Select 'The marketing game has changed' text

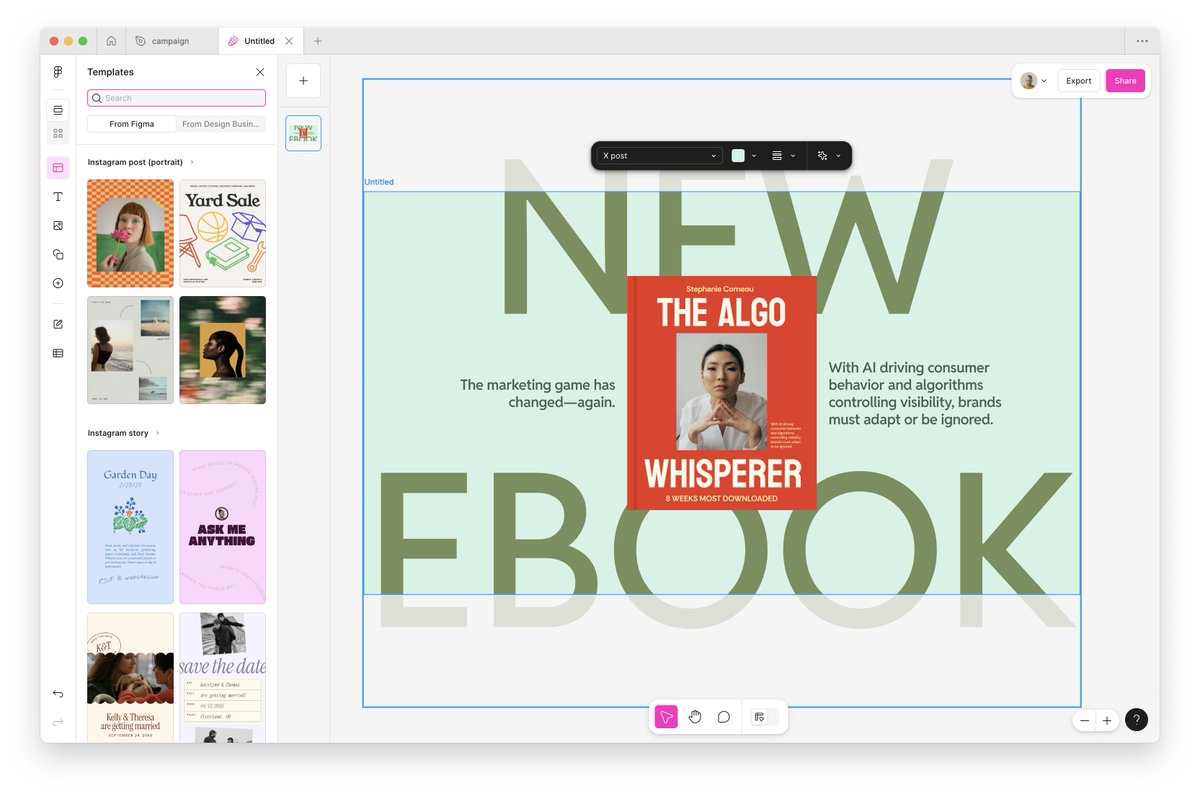(538, 393)
